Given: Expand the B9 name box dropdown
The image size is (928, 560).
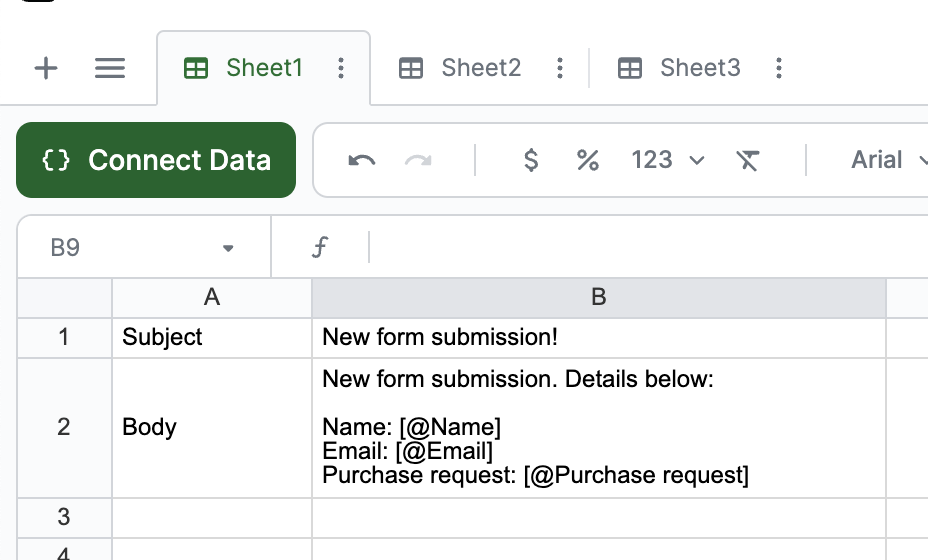Looking at the screenshot, I should coord(228,248).
